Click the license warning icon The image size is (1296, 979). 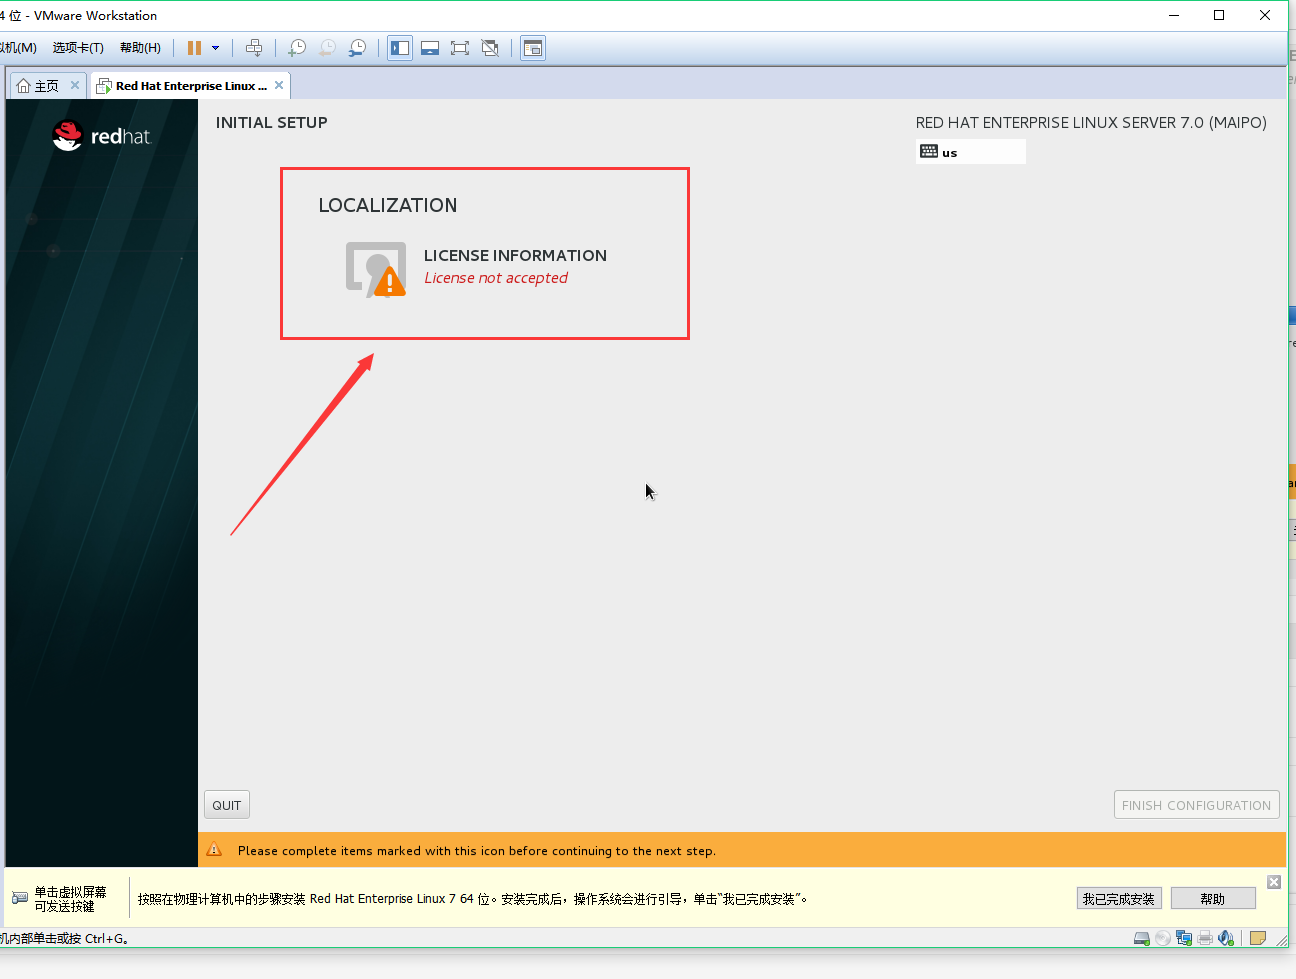[376, 269]
